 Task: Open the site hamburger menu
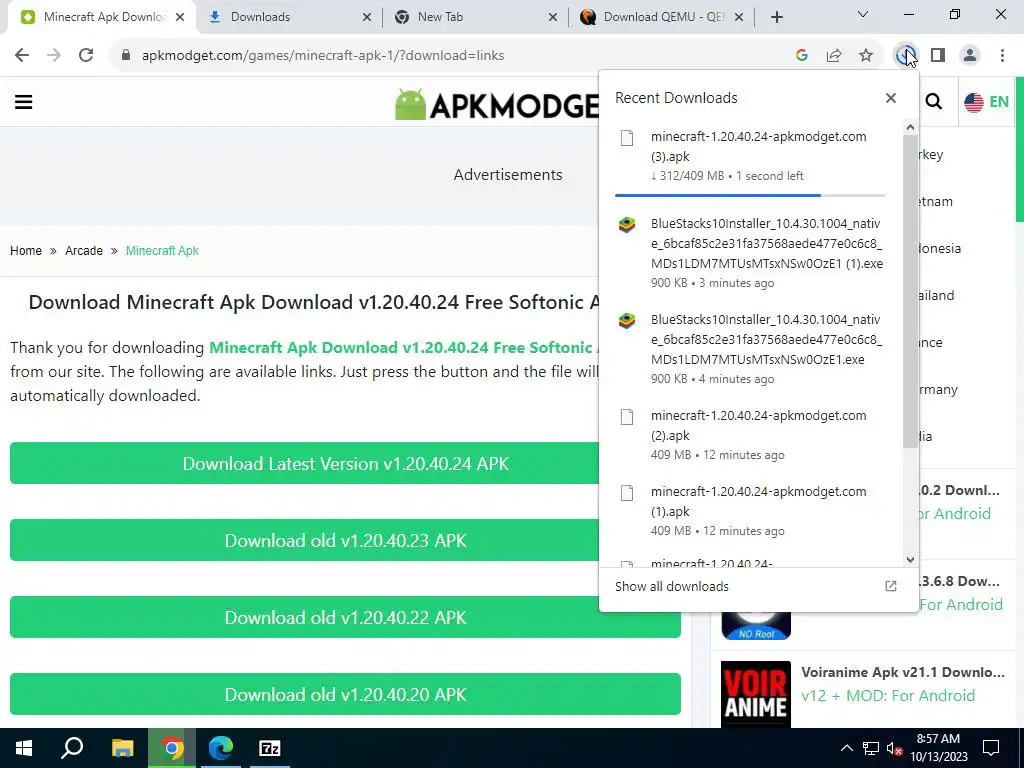pyautogui.click(x=24, y=102)
